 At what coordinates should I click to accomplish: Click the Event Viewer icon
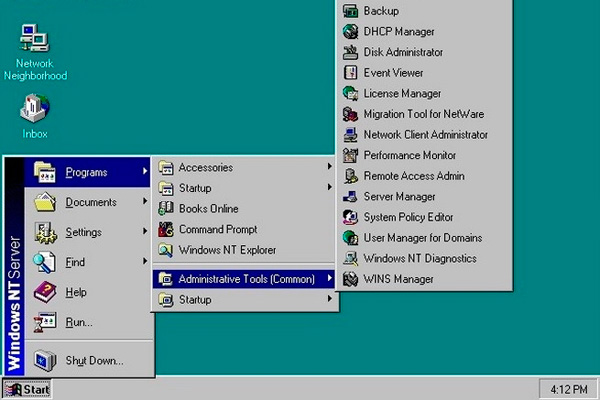pos(351,73)
